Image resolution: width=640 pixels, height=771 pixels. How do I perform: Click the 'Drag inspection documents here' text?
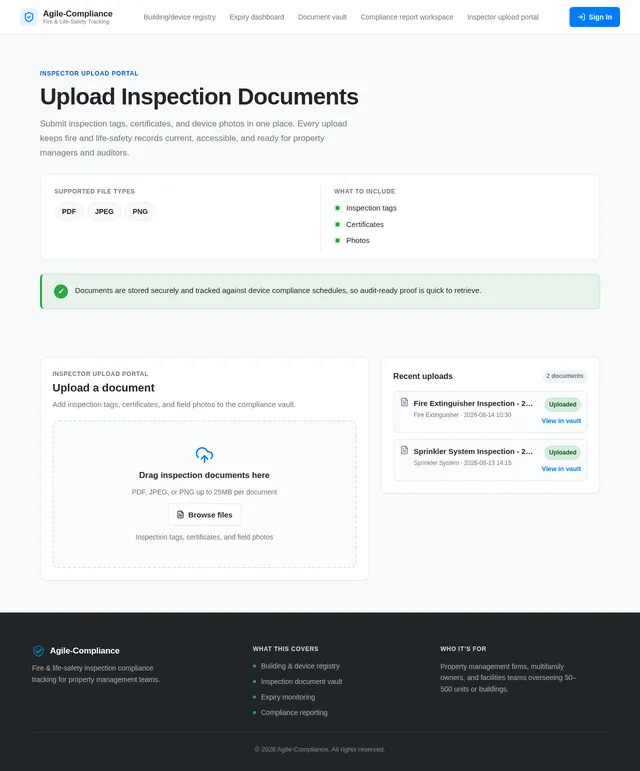(204, 475)
